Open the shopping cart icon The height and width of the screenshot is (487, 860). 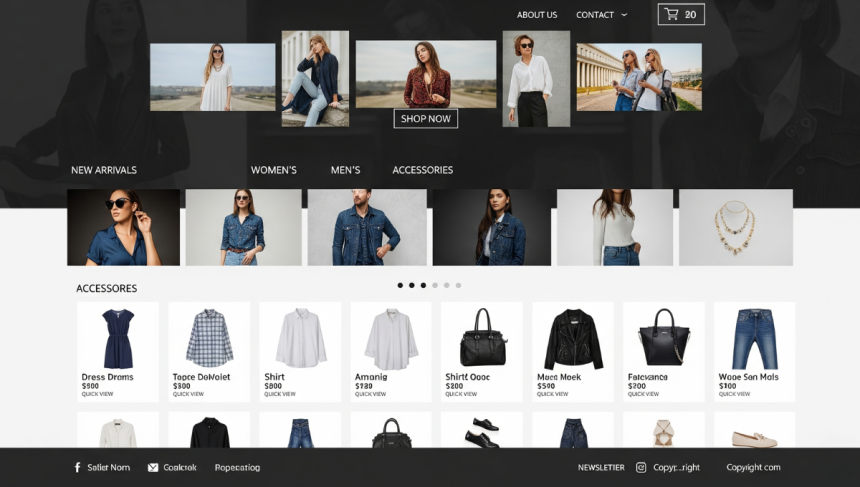pos(671,14)
